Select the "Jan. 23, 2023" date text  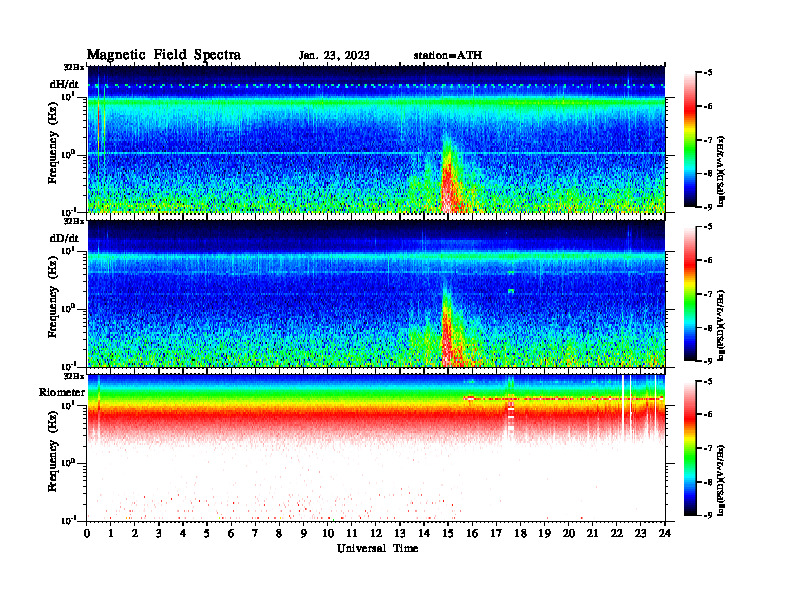[x=334, y=56]
